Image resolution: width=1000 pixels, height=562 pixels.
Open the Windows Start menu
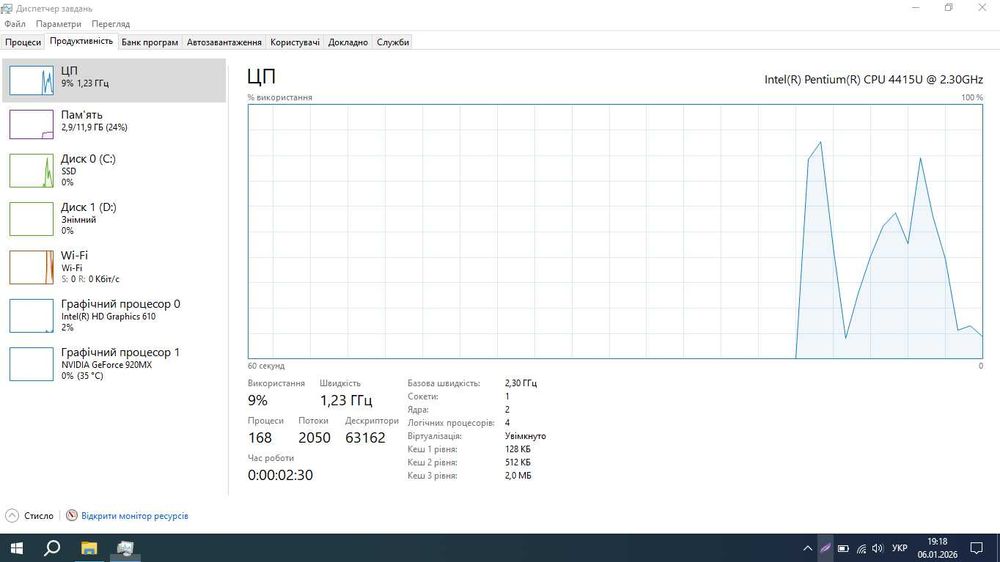point(17,548)
